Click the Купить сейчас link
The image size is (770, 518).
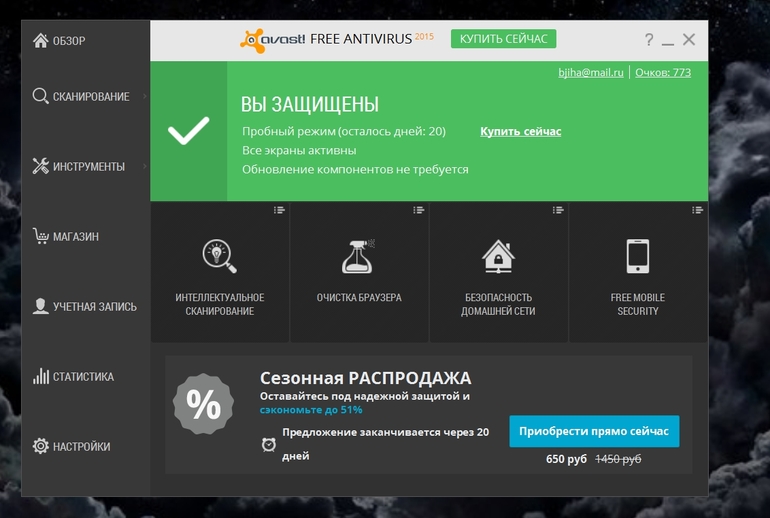click(521, 131)
